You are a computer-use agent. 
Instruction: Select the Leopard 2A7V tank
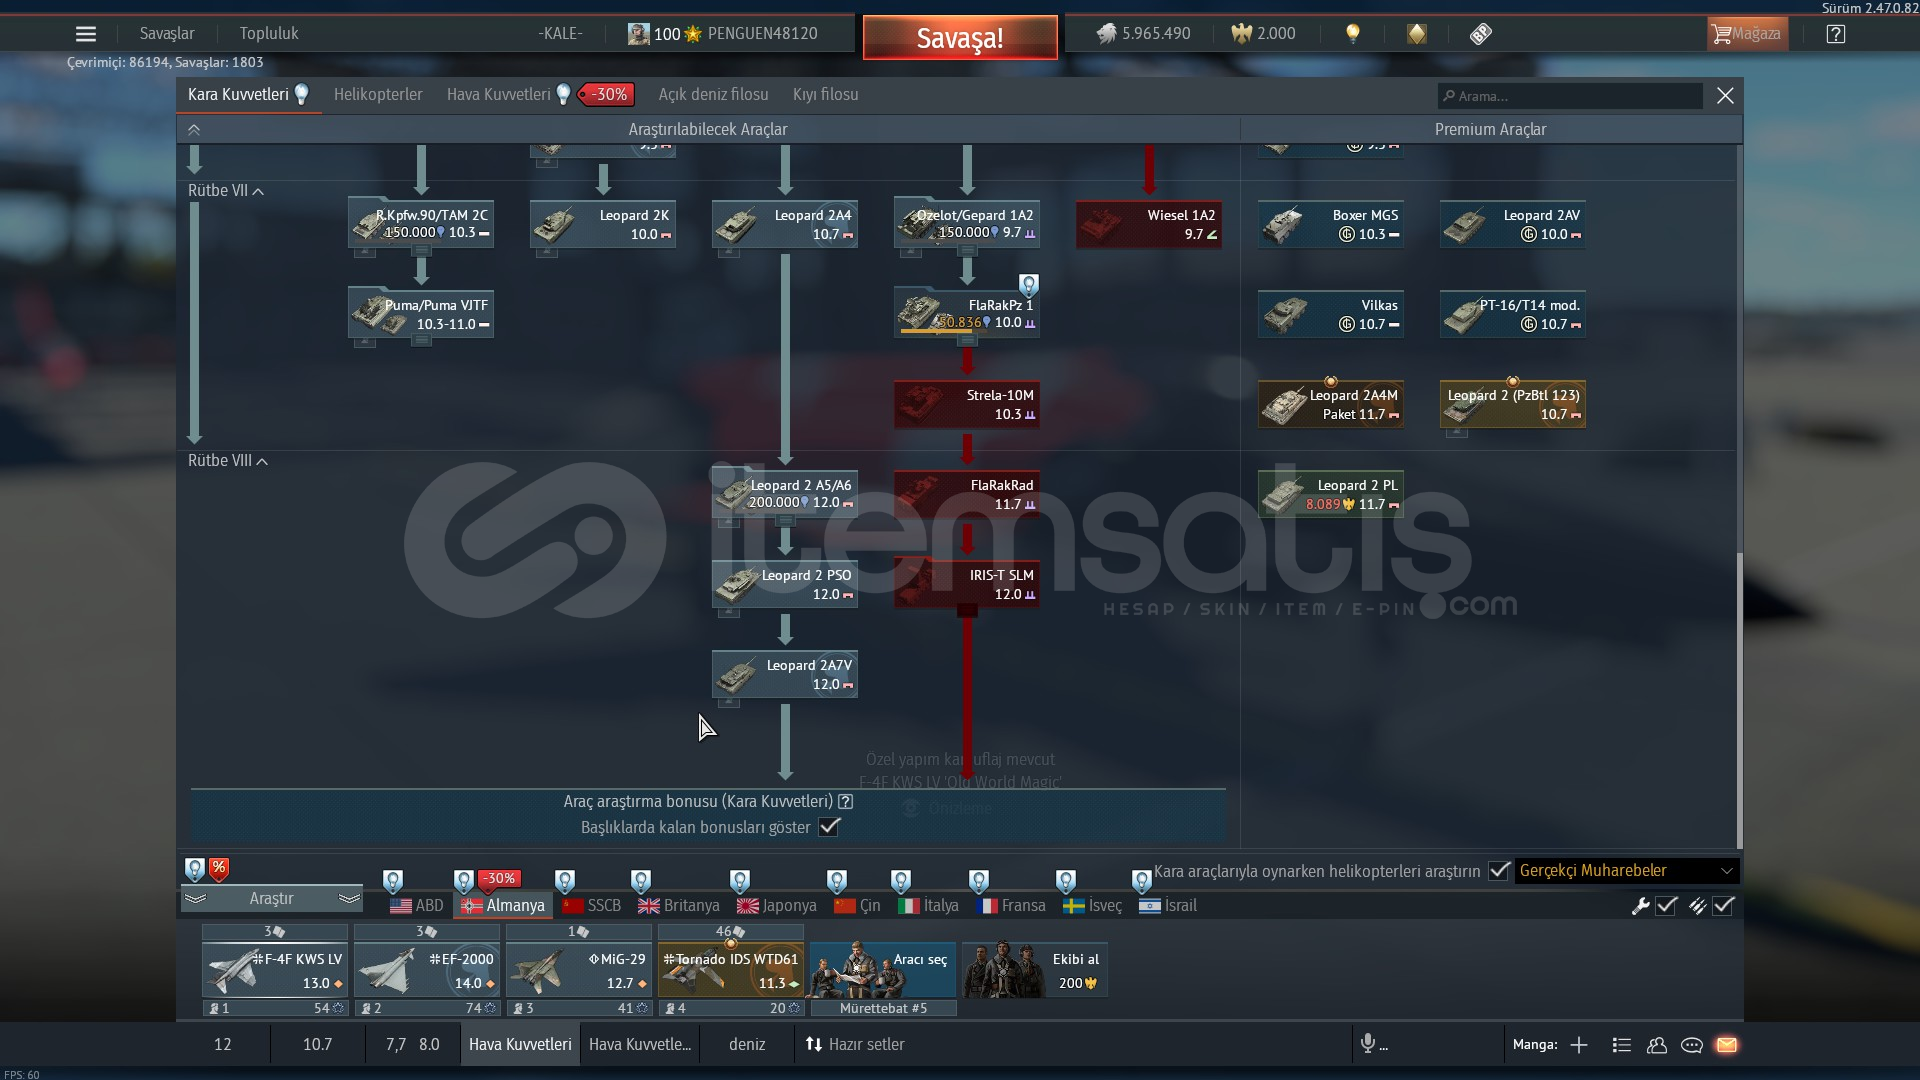pos(785,674)
